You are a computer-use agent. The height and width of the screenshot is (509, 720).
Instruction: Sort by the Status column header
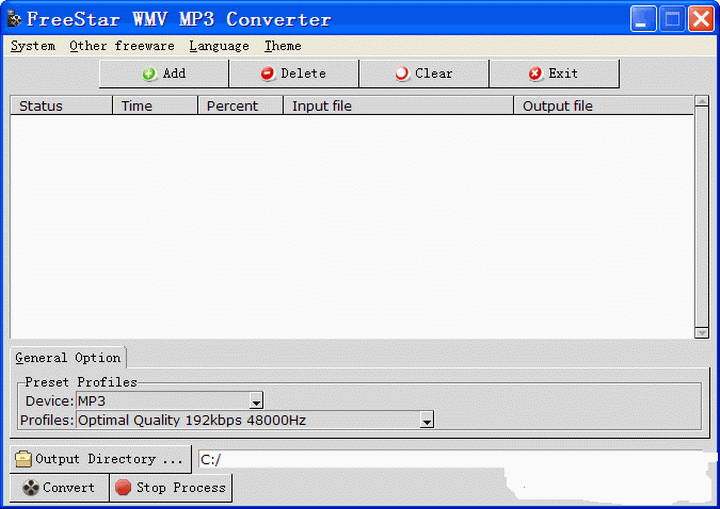pos(61,106)
